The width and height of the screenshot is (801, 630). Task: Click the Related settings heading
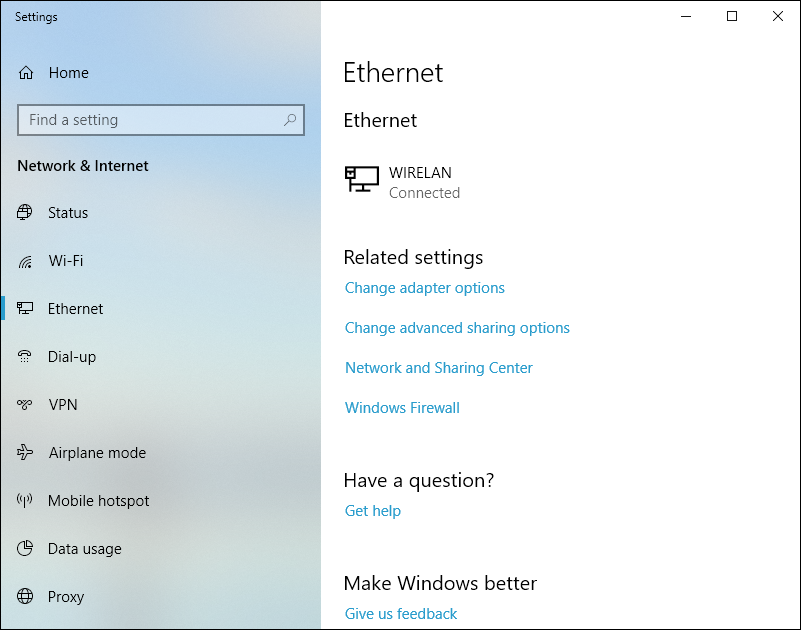413,258
